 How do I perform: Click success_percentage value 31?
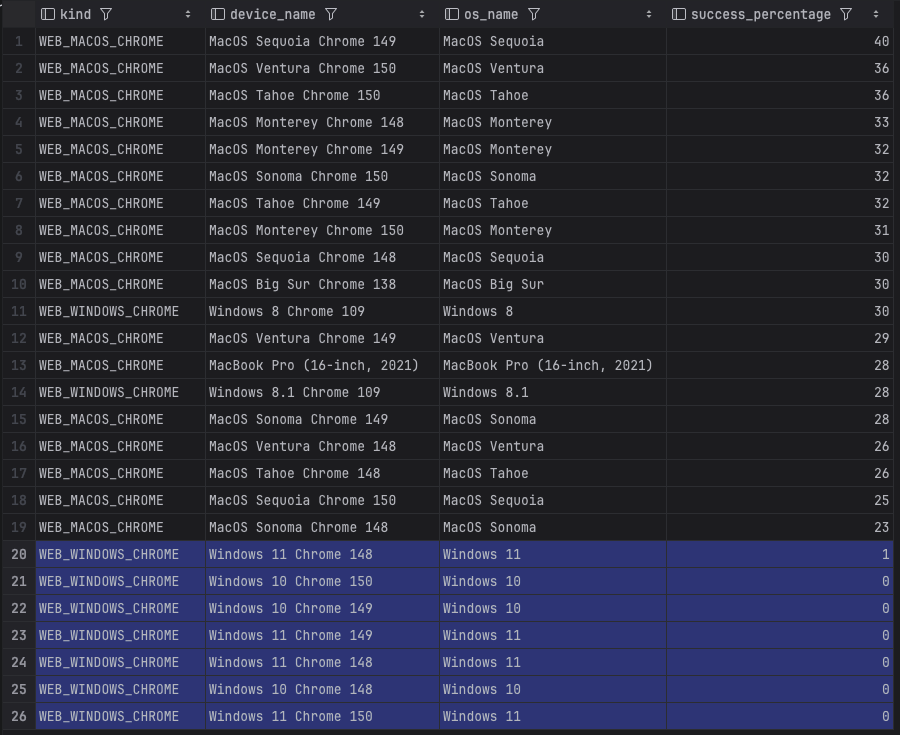pos(780,230)
